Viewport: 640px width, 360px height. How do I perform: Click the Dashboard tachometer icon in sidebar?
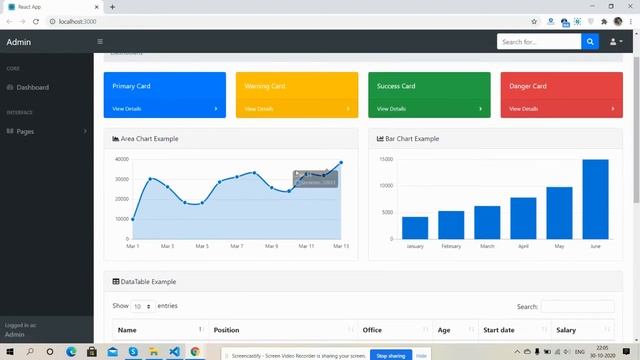[10, 87]
